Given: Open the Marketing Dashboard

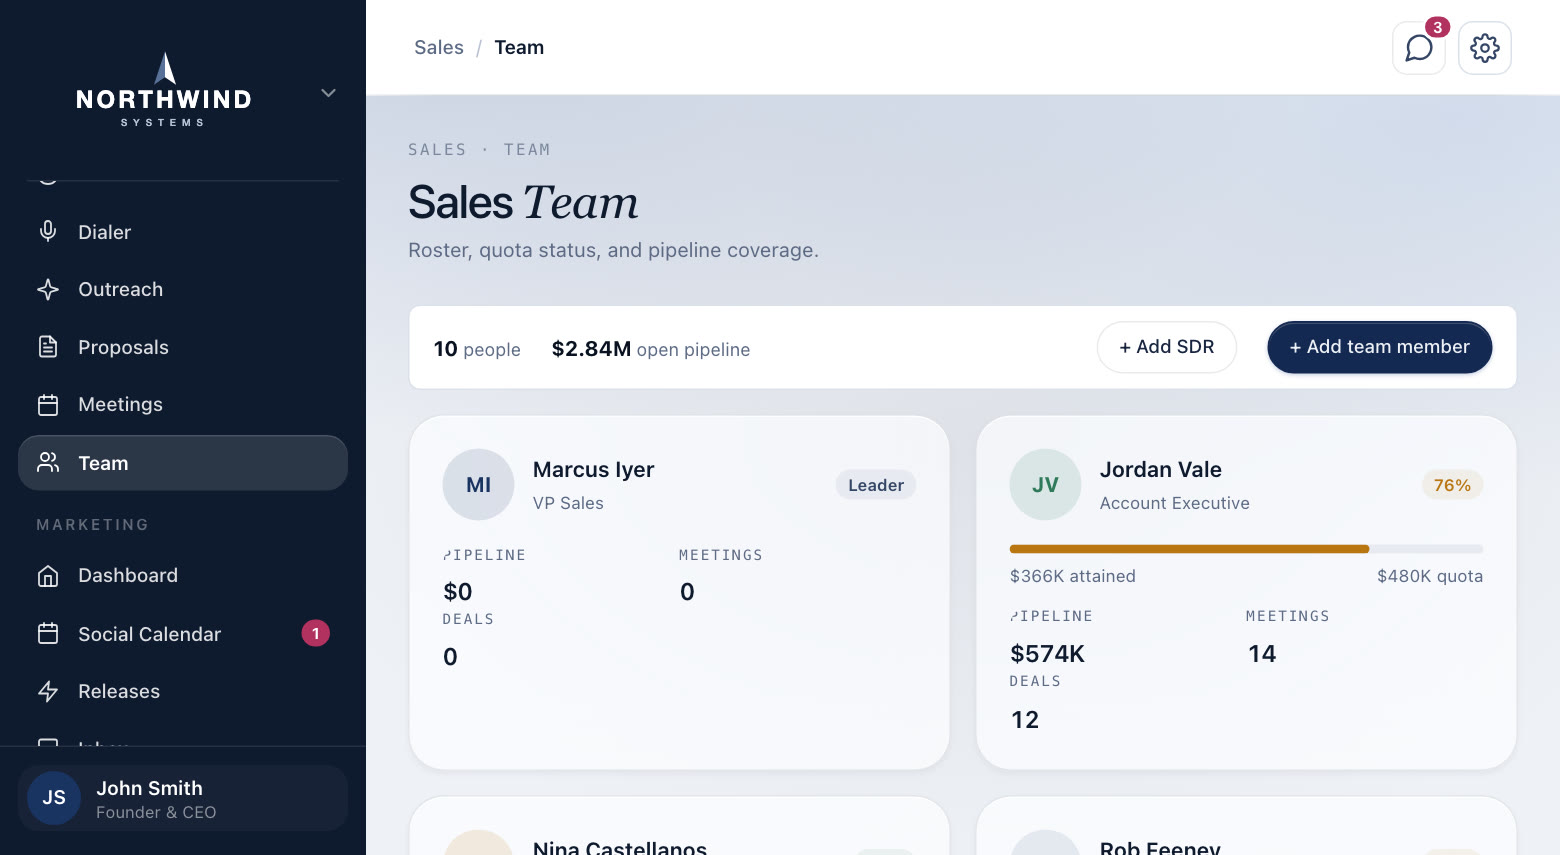Looking at the screenshot, I should (x=183, y=576).
